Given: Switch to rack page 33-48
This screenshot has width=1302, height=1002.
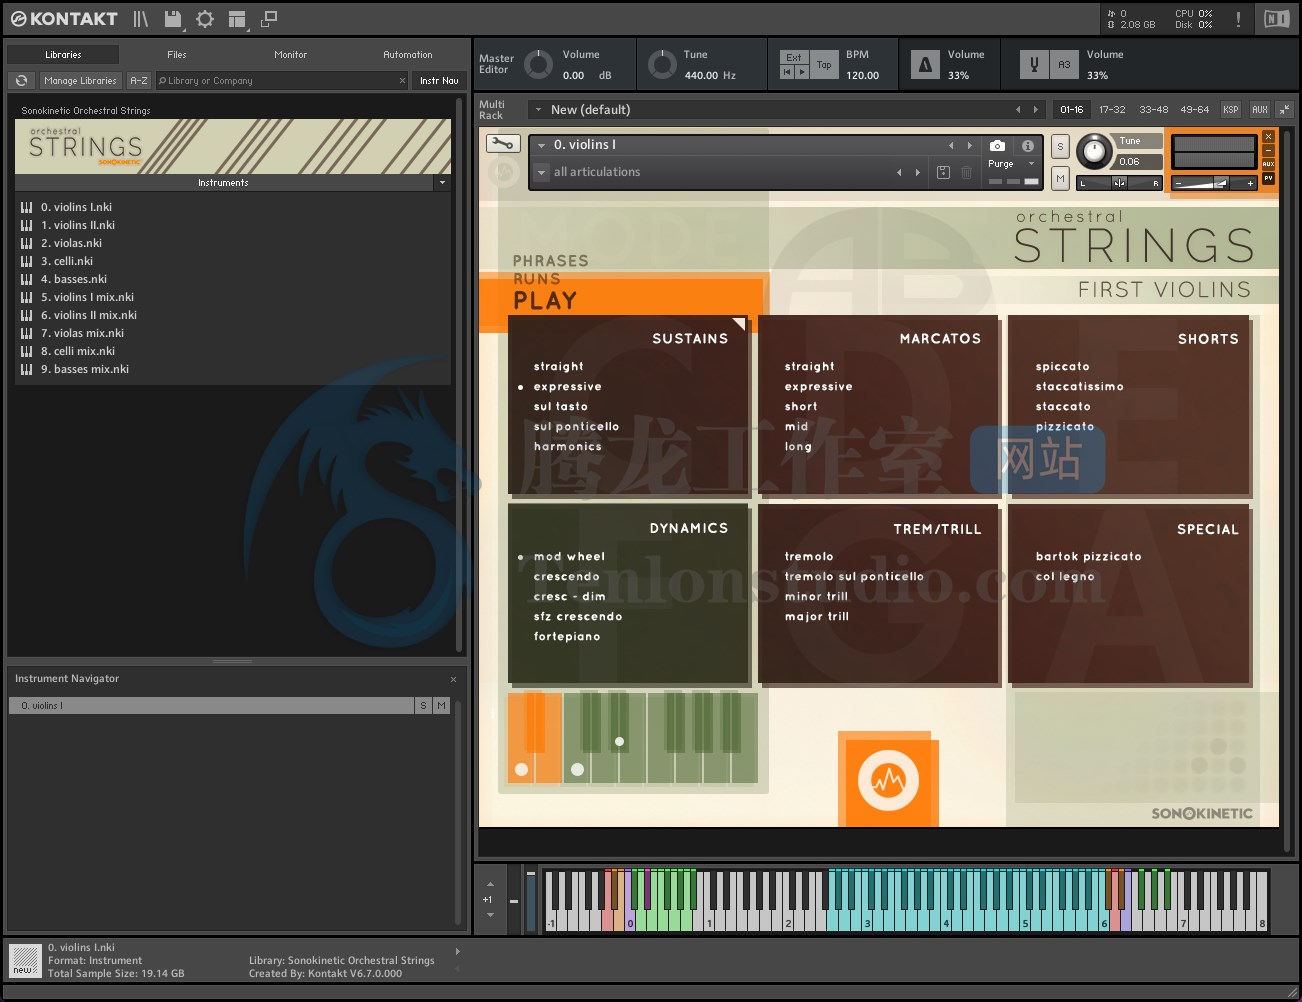Looking at the screenshot, I should pyautogui.click(x=1154, y=110).
